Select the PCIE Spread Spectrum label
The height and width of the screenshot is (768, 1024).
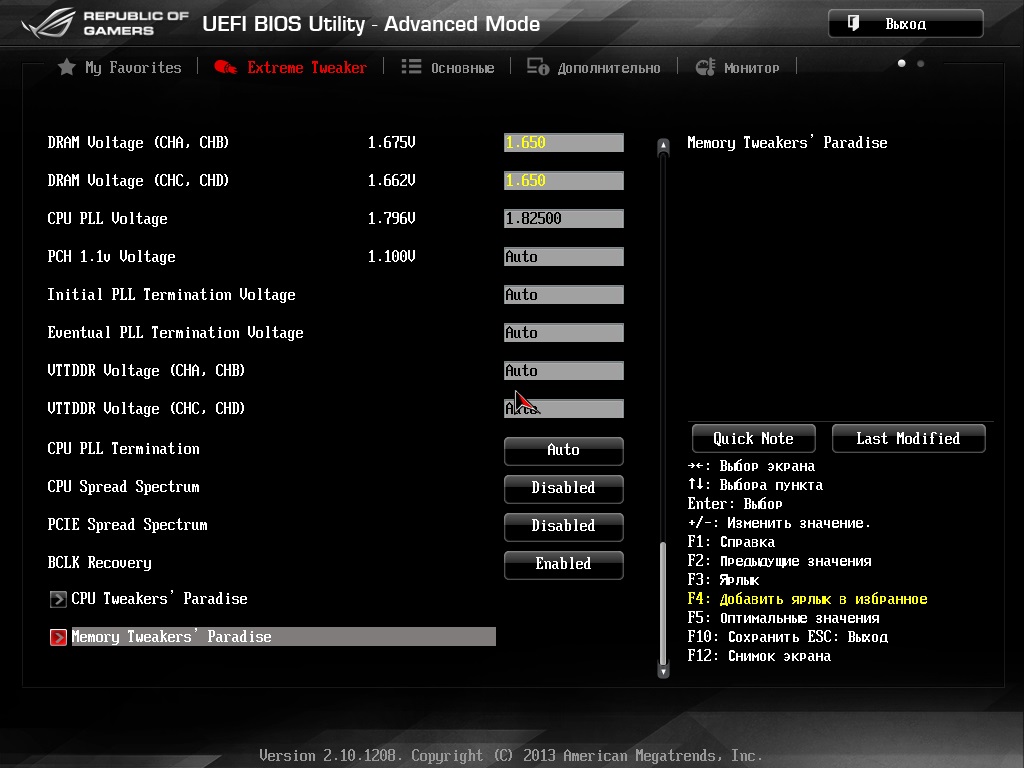pos(127,525)
